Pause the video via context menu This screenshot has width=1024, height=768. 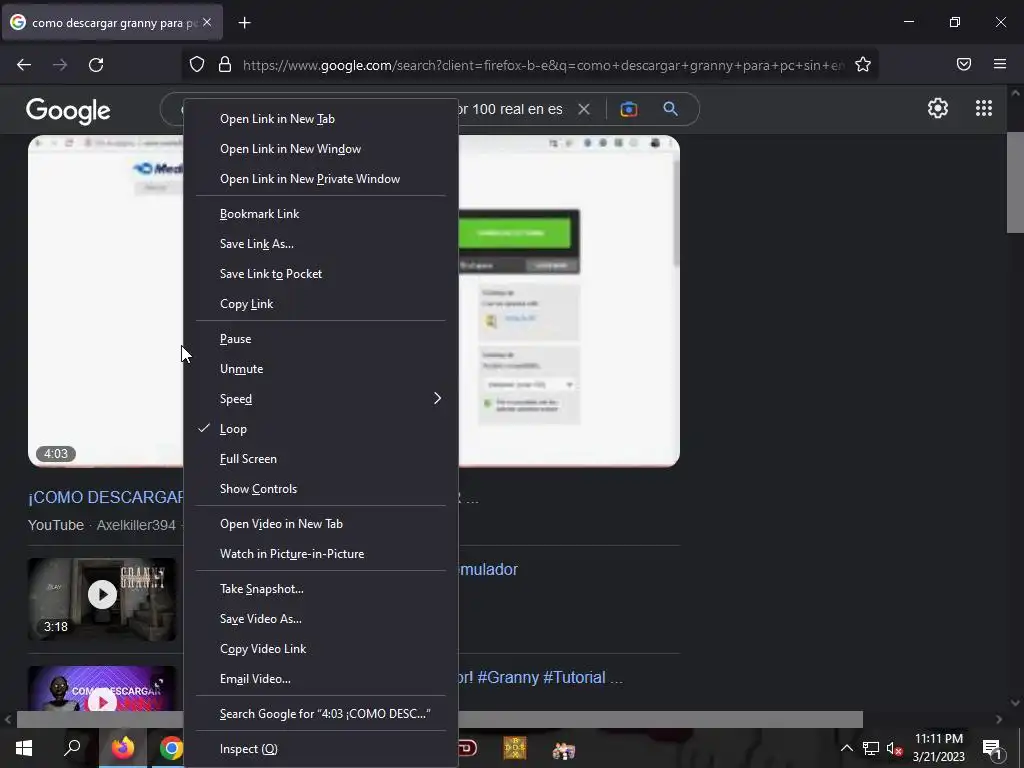(321, 339)
